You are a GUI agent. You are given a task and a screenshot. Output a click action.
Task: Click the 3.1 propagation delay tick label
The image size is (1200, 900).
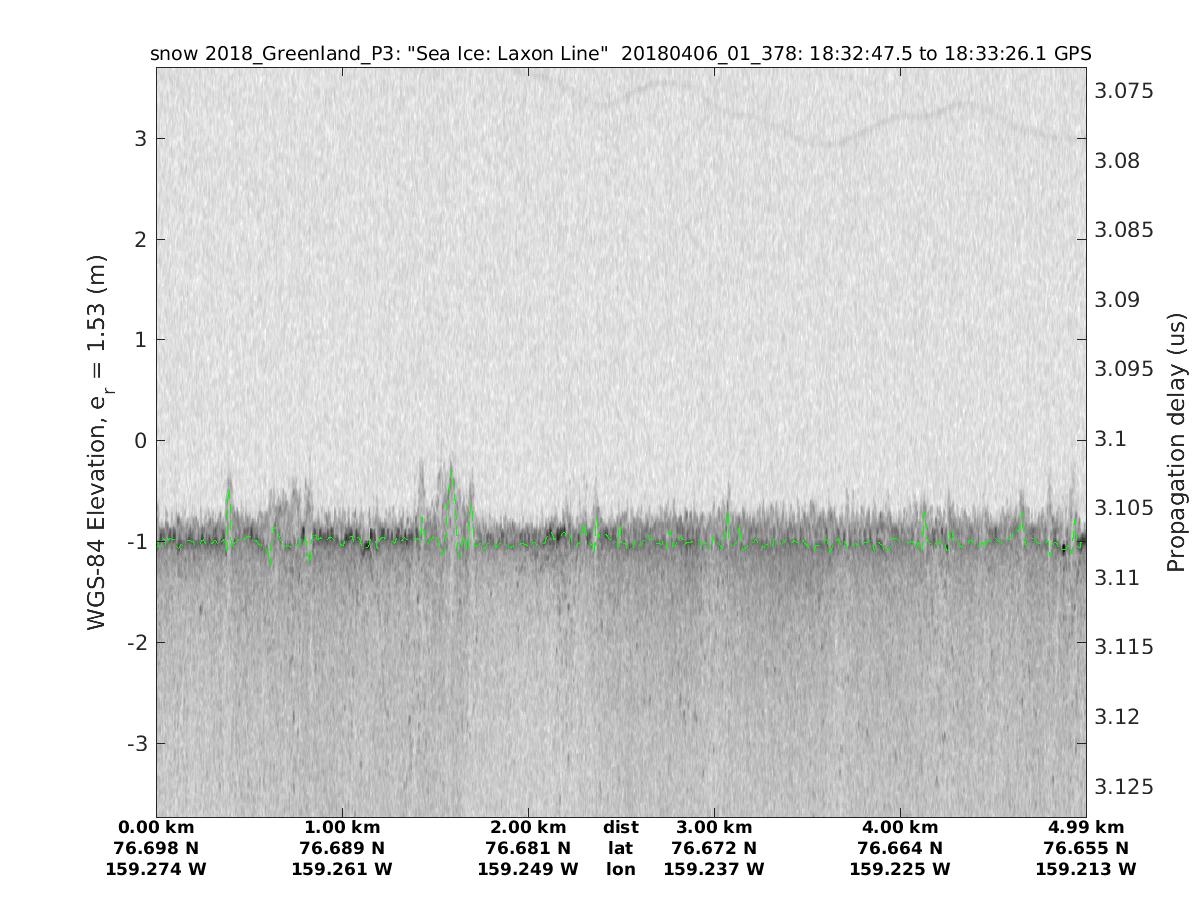pyautogui.click(x=1110, y=439)
